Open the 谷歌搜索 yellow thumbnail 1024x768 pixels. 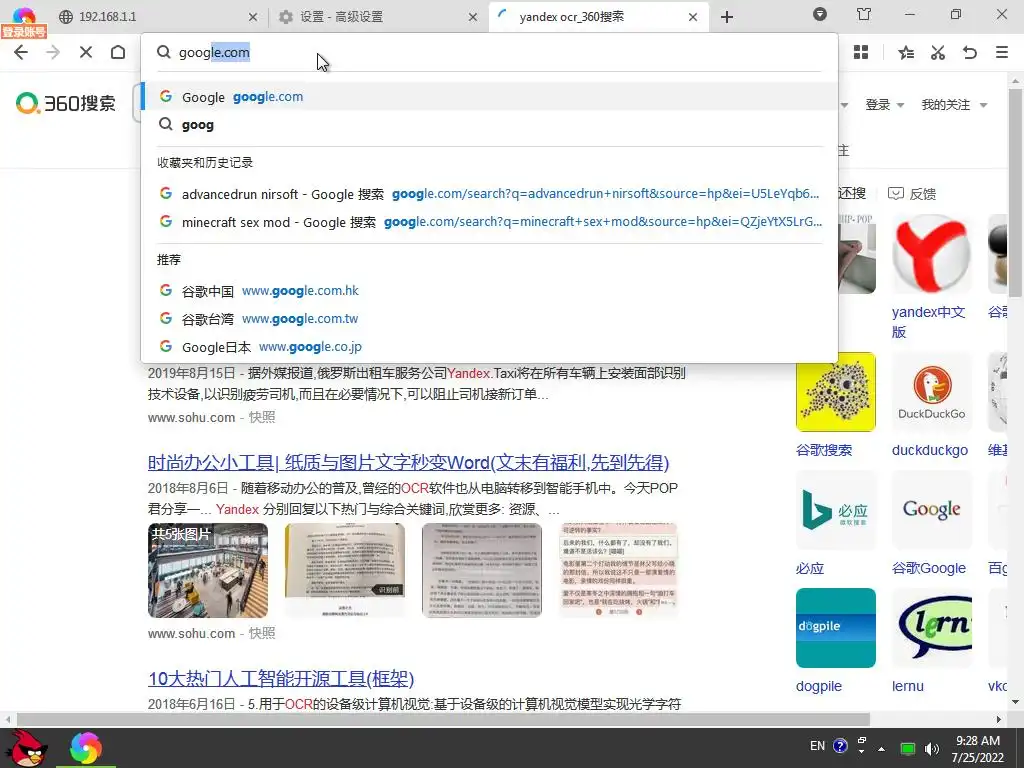835,392
